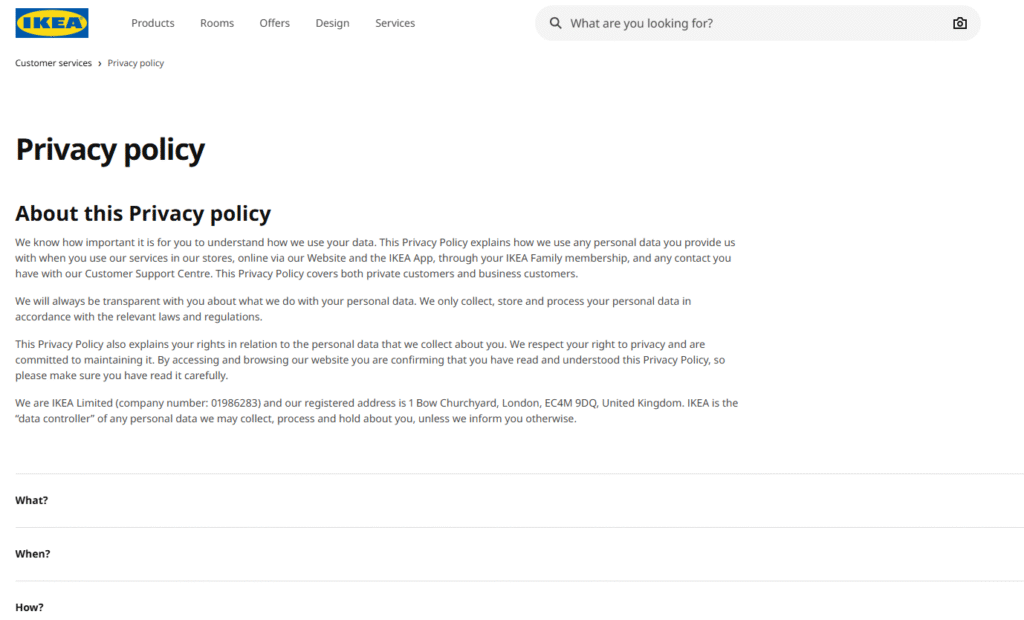This screenshot has width=1024, height=620.
Task: Click the magnifying glass search icon
Action: 556,23
